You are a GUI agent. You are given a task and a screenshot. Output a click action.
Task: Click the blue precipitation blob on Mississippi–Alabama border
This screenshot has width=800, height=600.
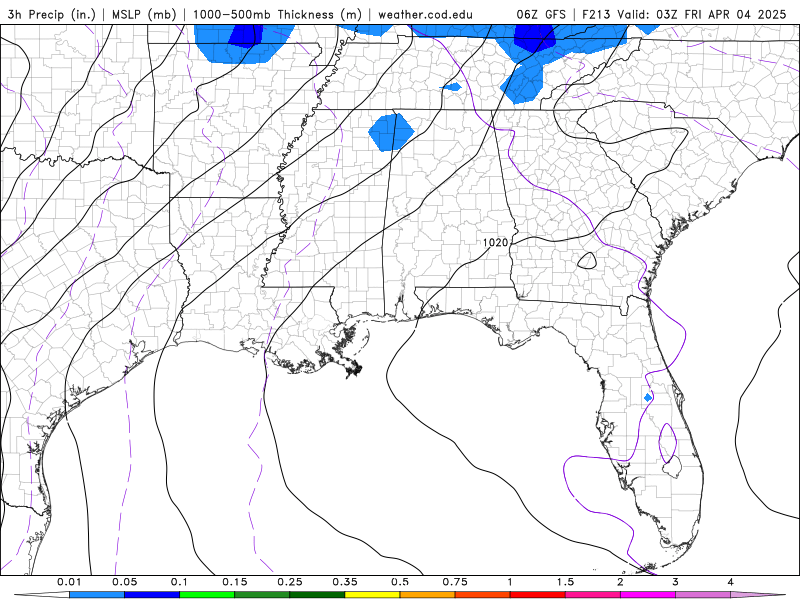tap(391, 132)
